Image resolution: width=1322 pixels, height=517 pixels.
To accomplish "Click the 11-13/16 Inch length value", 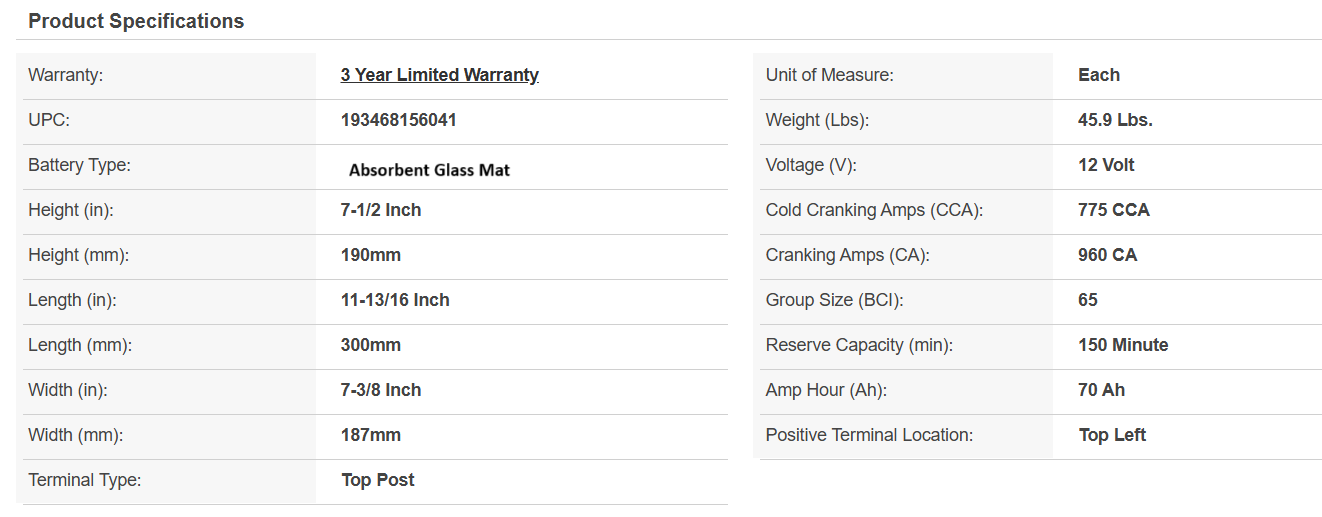I will tap(395, 300).
